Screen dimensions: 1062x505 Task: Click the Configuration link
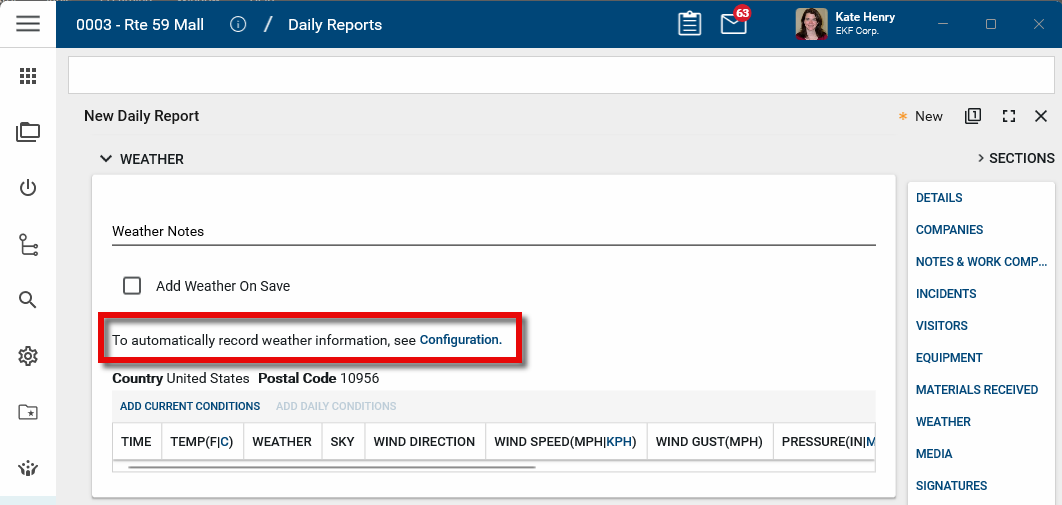(460, 340)
